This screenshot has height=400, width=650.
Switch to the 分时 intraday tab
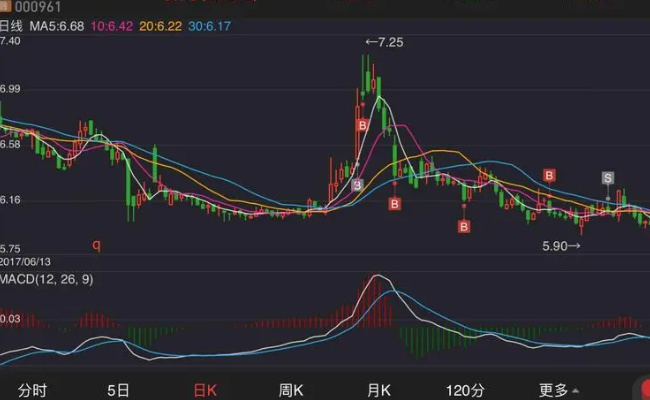coord(32,390)
